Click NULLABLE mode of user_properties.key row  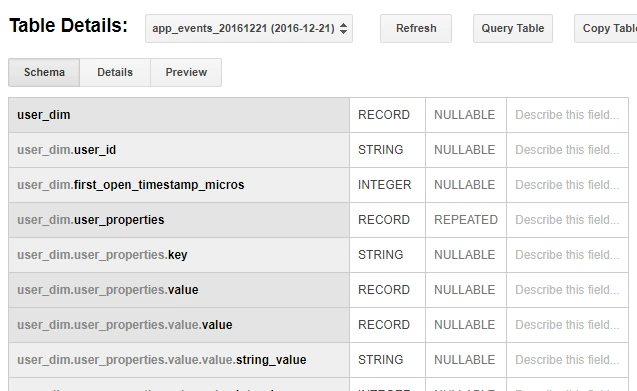(x=465, y=255)
